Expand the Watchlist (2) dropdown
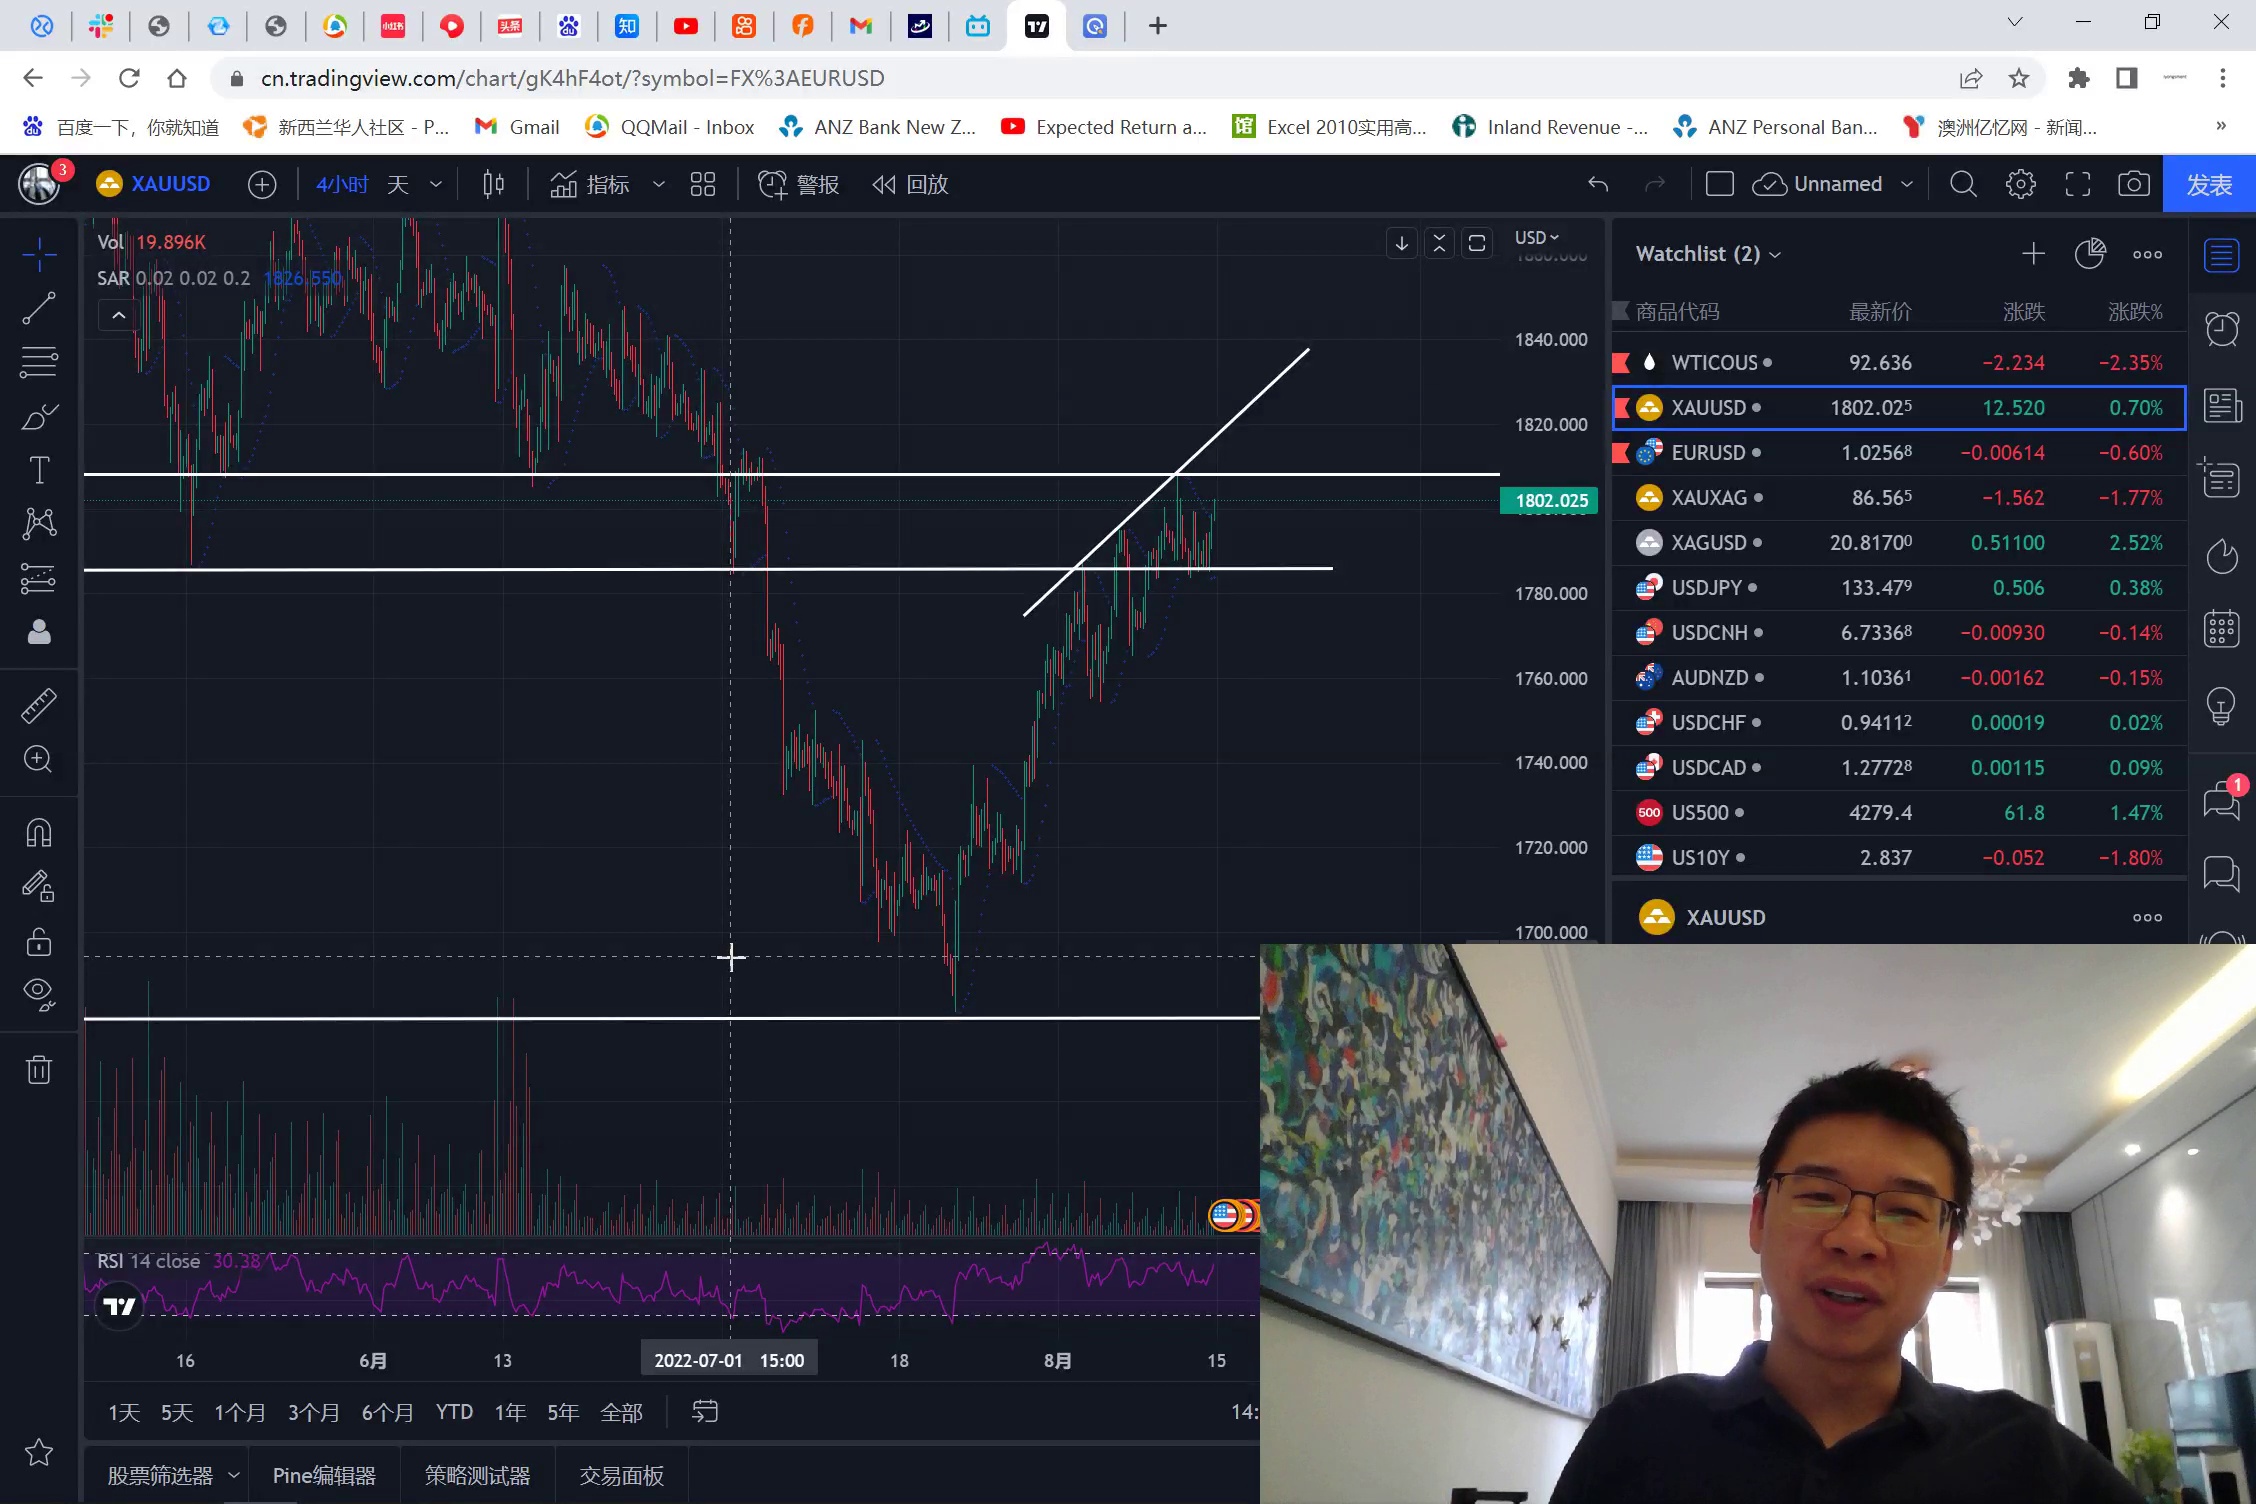 click(1708, 254)
